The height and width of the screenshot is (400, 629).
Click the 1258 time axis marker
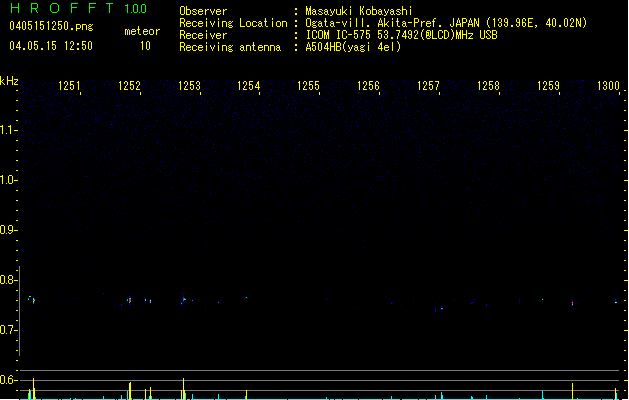click(x=488, y=86)
